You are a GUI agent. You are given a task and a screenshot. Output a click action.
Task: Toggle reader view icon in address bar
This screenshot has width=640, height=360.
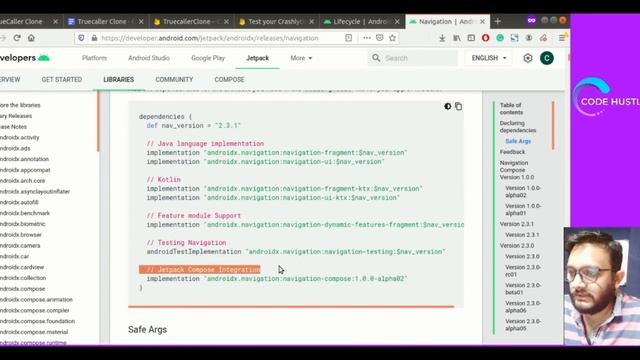pos(349,38)
